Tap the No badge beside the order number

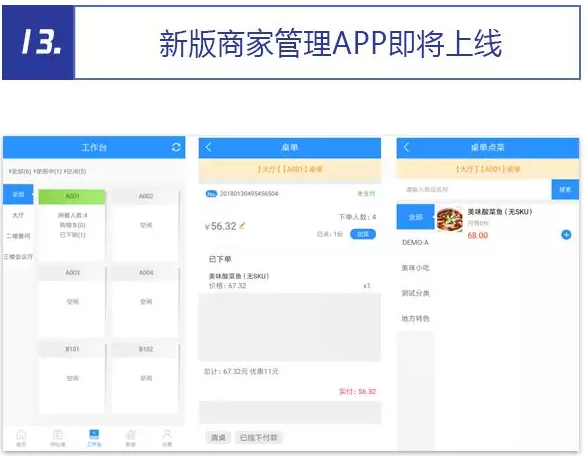pos(212,194)
